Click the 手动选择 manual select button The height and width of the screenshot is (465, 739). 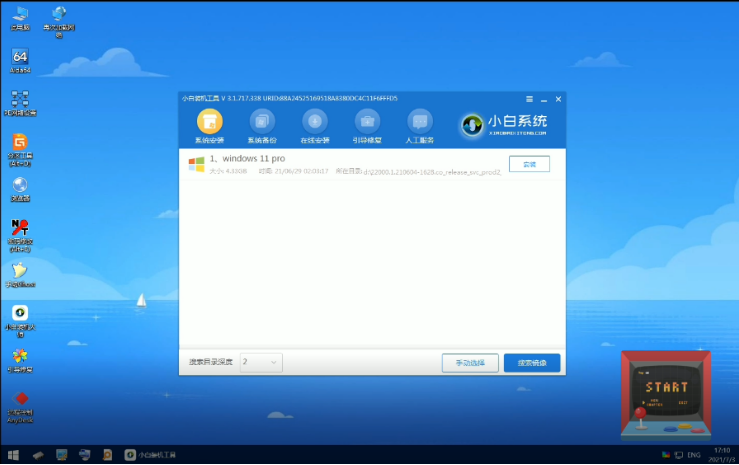(x=469, y=362)
